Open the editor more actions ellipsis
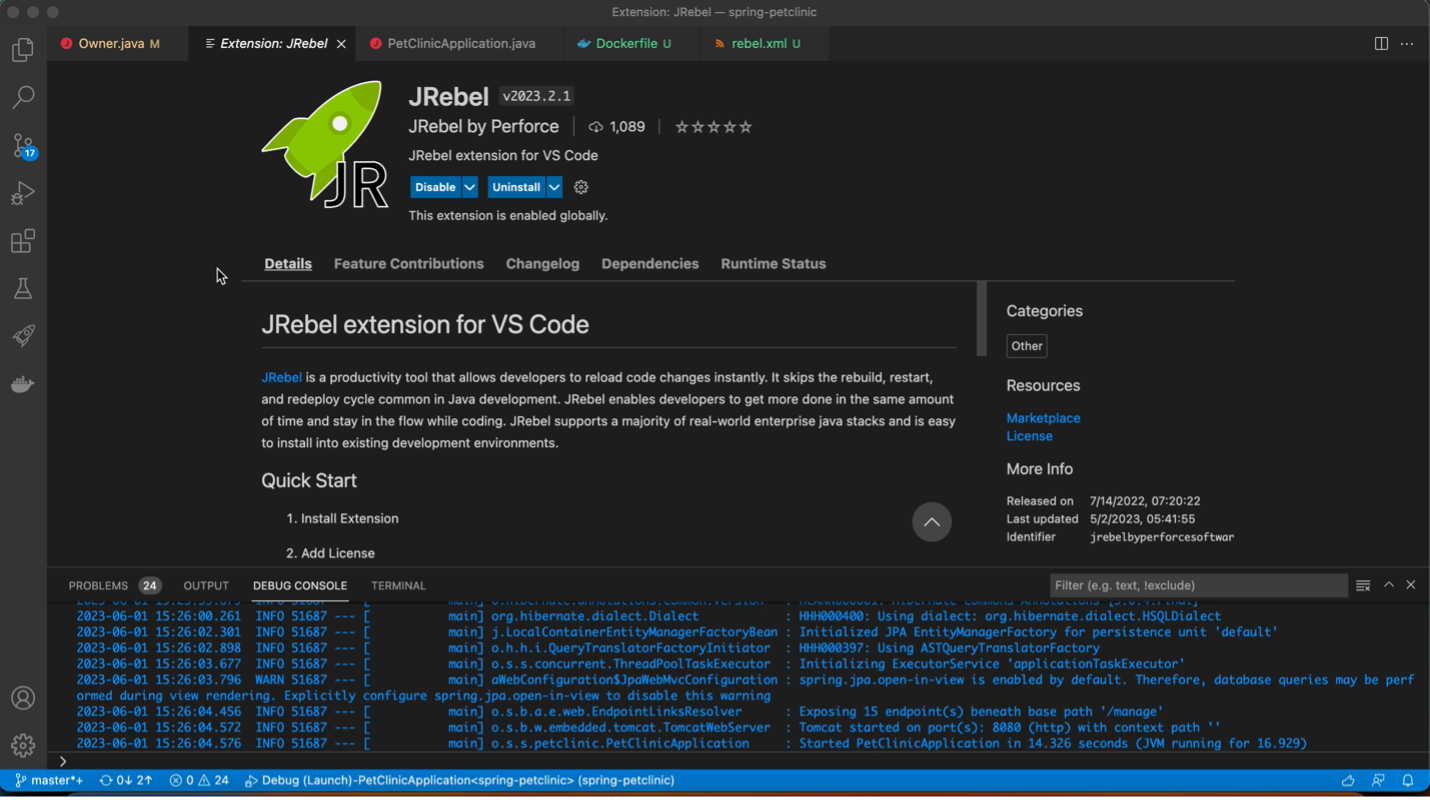 point(1407,44)
